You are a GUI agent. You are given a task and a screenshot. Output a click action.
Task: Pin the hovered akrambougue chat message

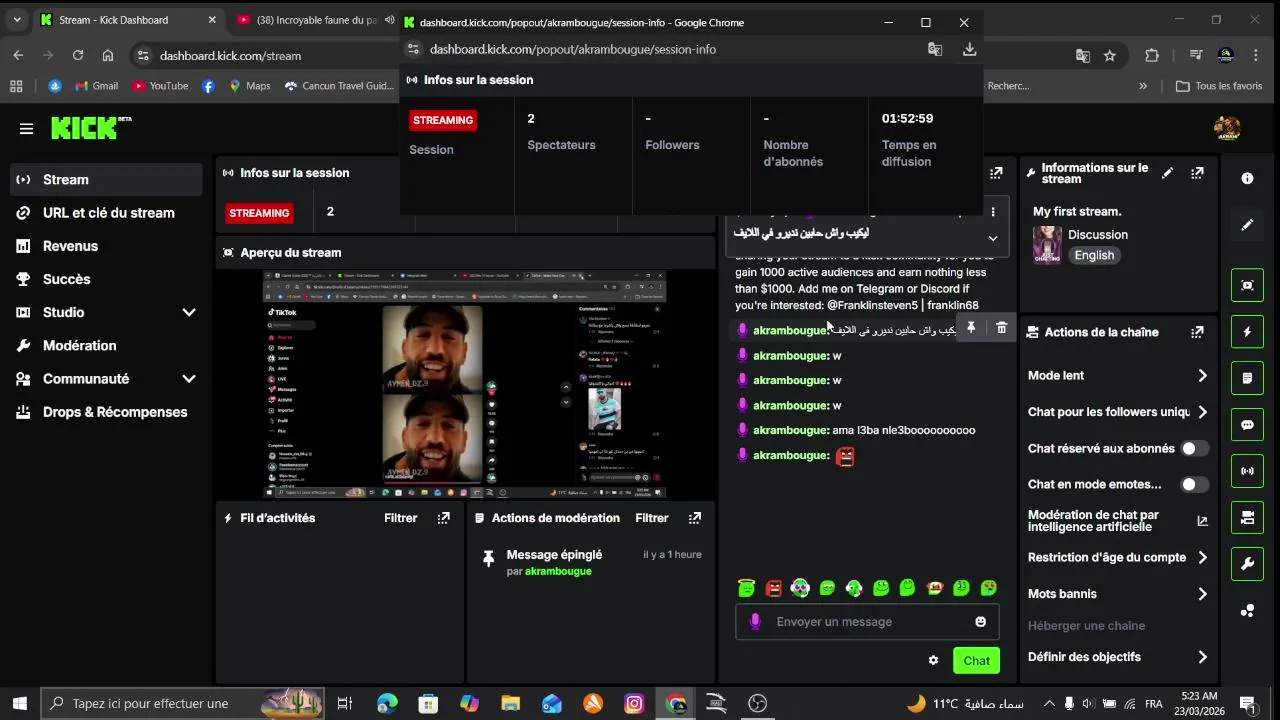point(971,328)
